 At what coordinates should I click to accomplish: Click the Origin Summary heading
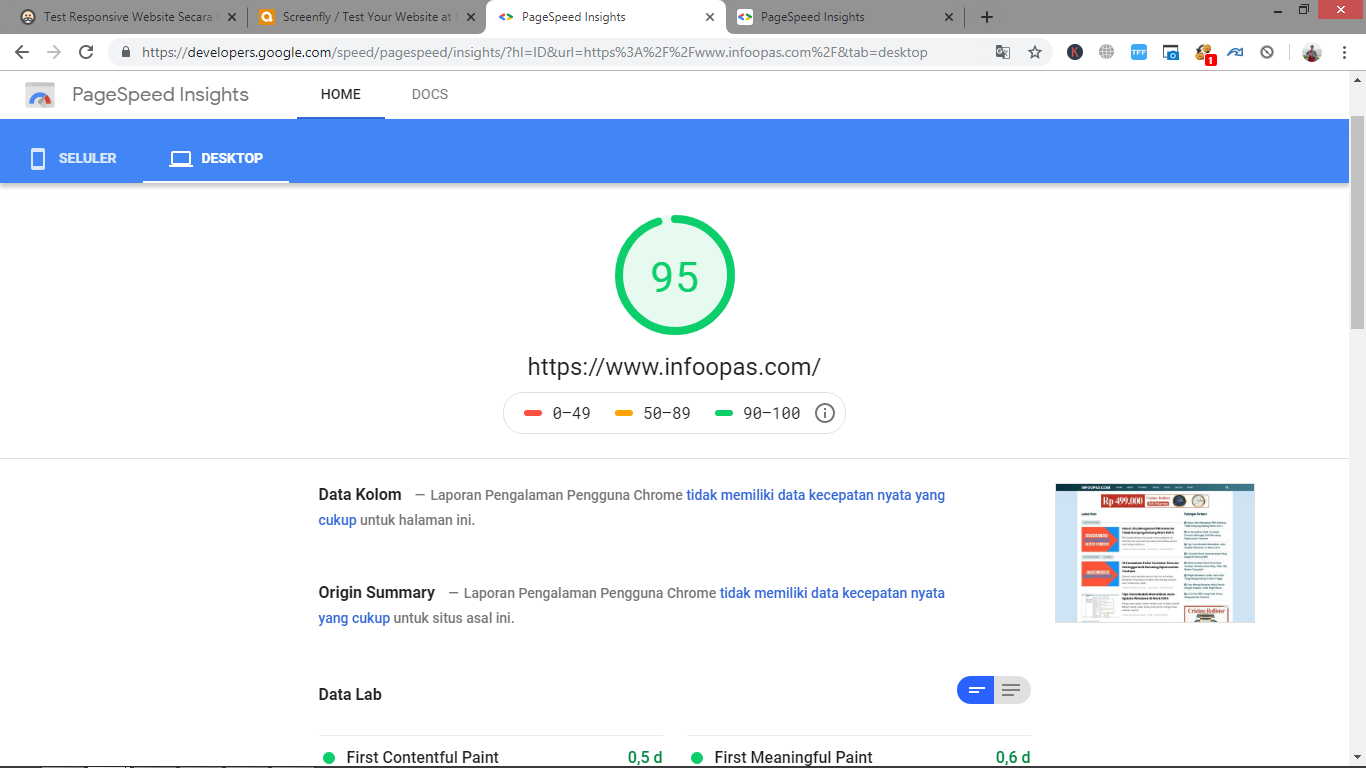pyautogui.click(x=377, y=592)
